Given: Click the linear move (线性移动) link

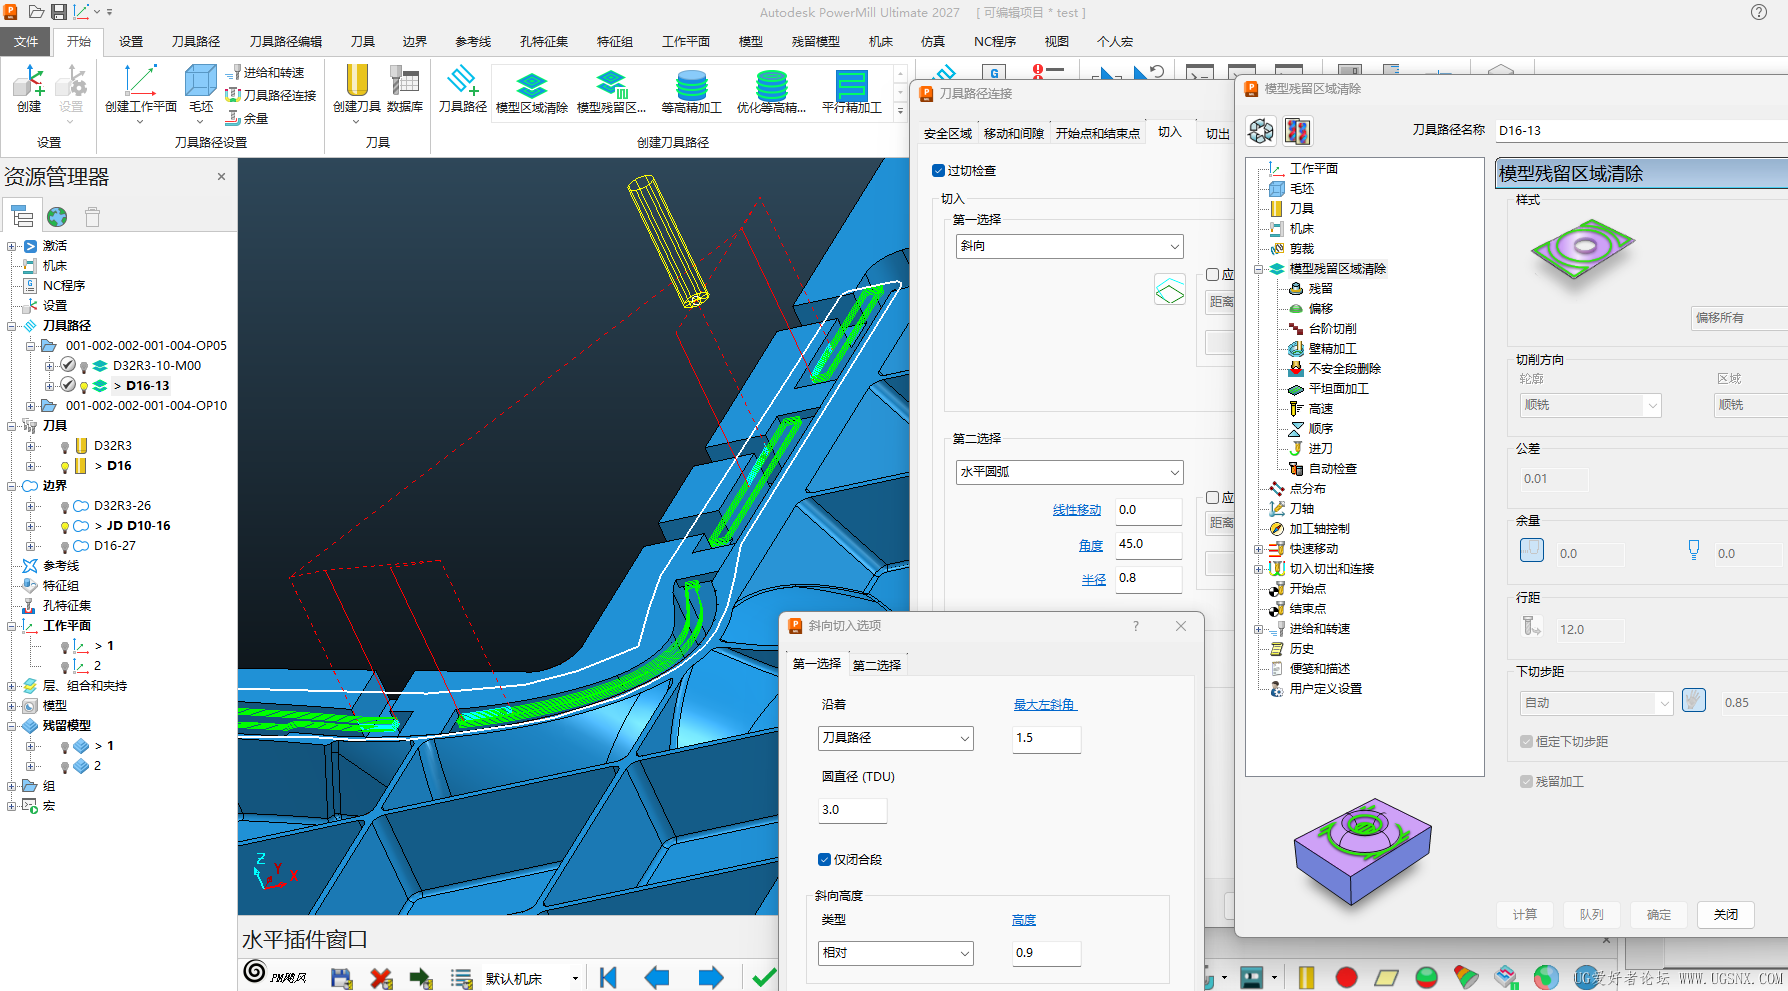Looking at the screenshot, I should click(x=1077, y=510).
